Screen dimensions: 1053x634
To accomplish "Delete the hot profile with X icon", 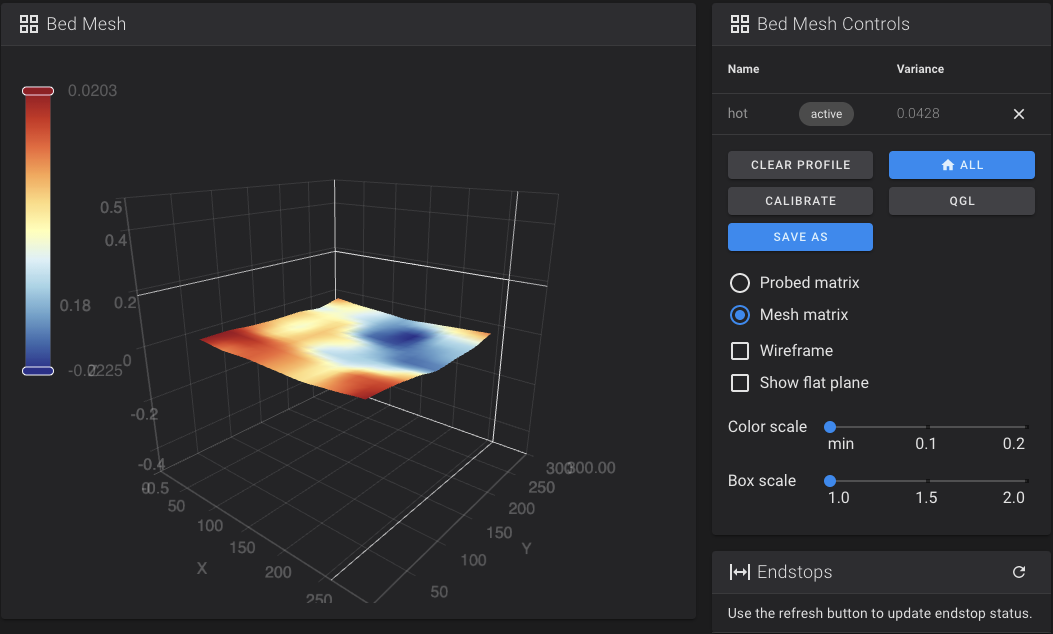I will [1019, 114].
